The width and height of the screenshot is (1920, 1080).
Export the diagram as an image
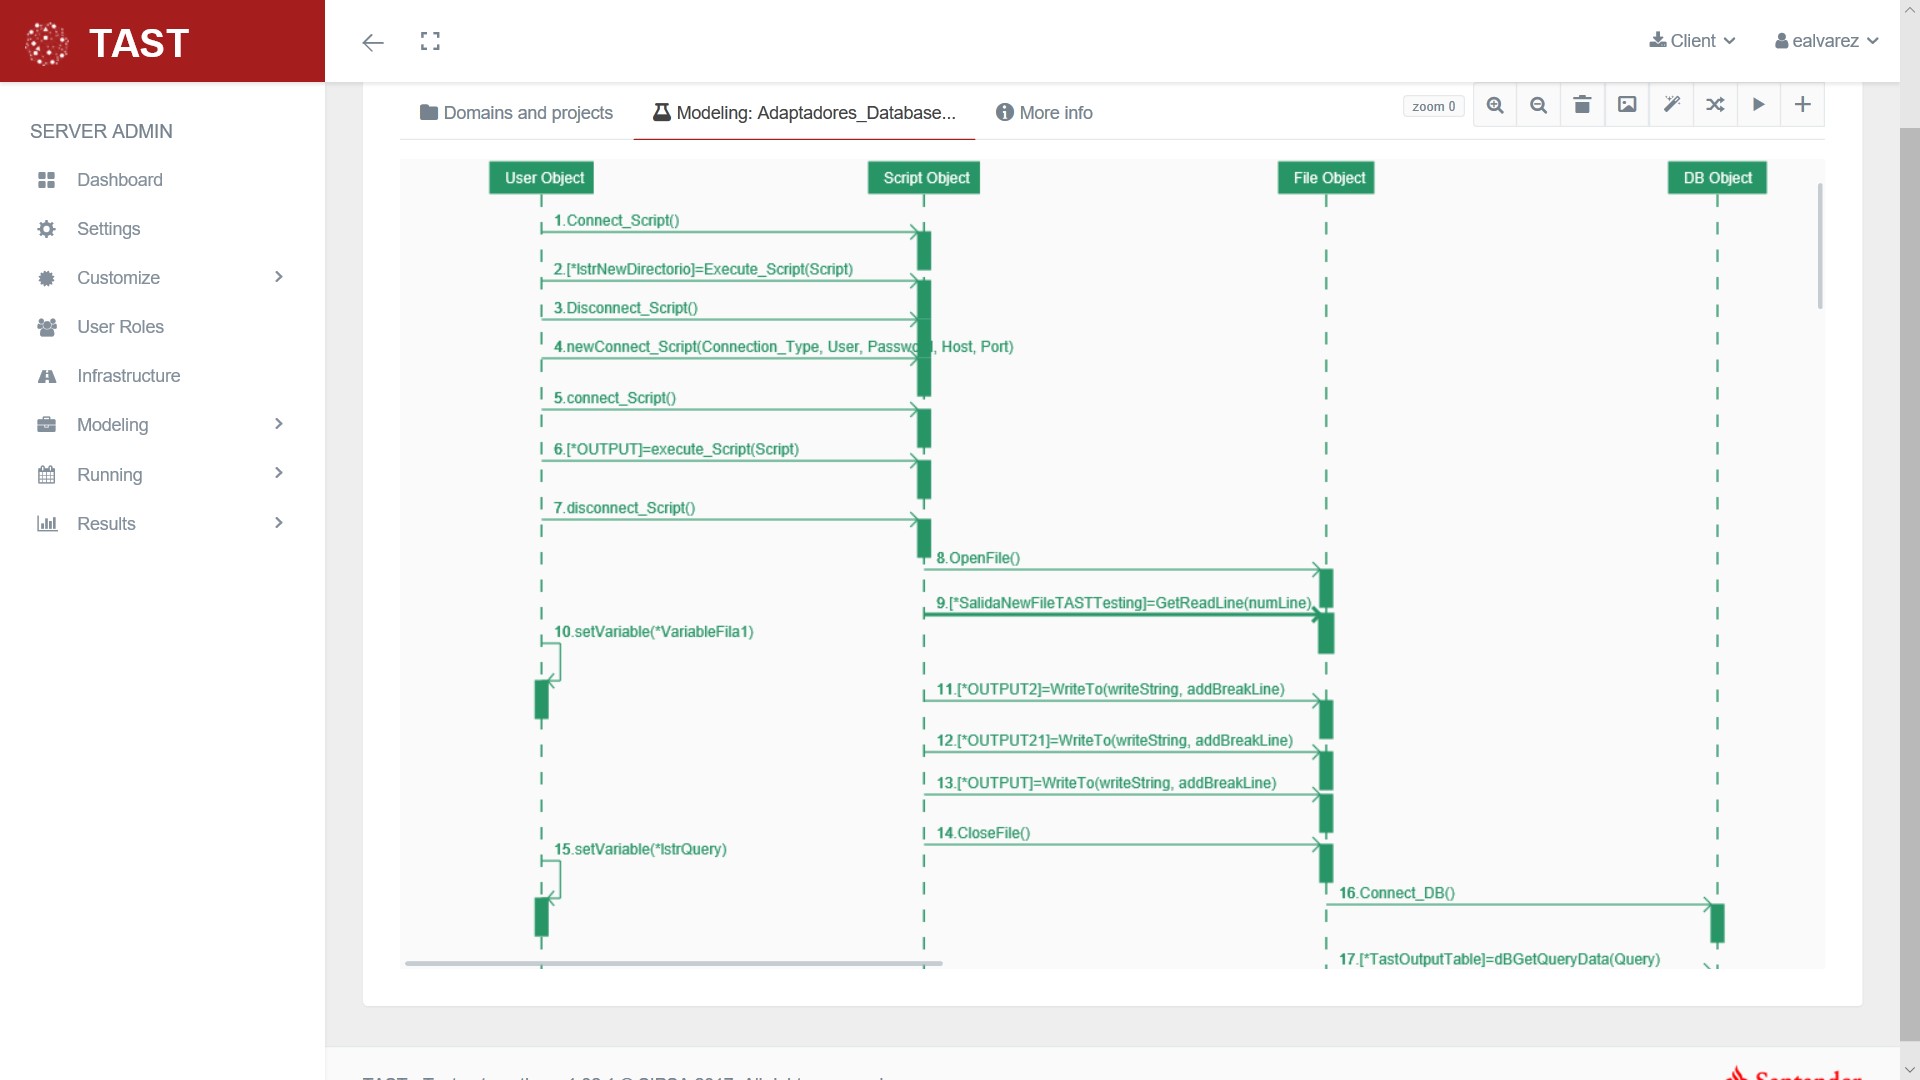coord(1627,105)
